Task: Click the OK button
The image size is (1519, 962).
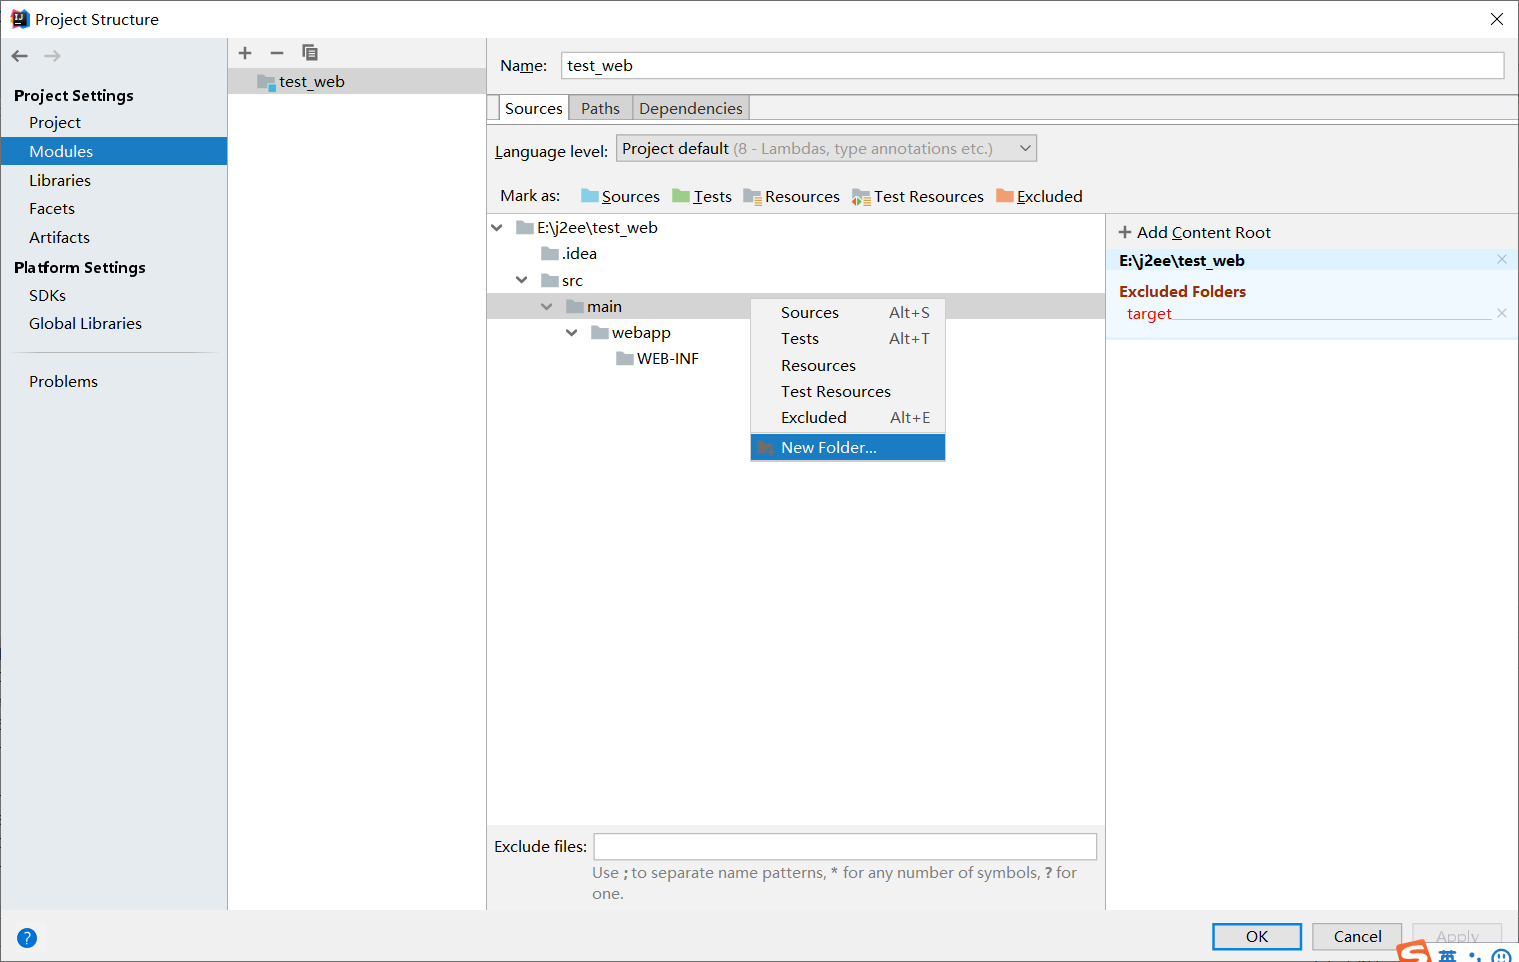Action: pos(1257,937)
